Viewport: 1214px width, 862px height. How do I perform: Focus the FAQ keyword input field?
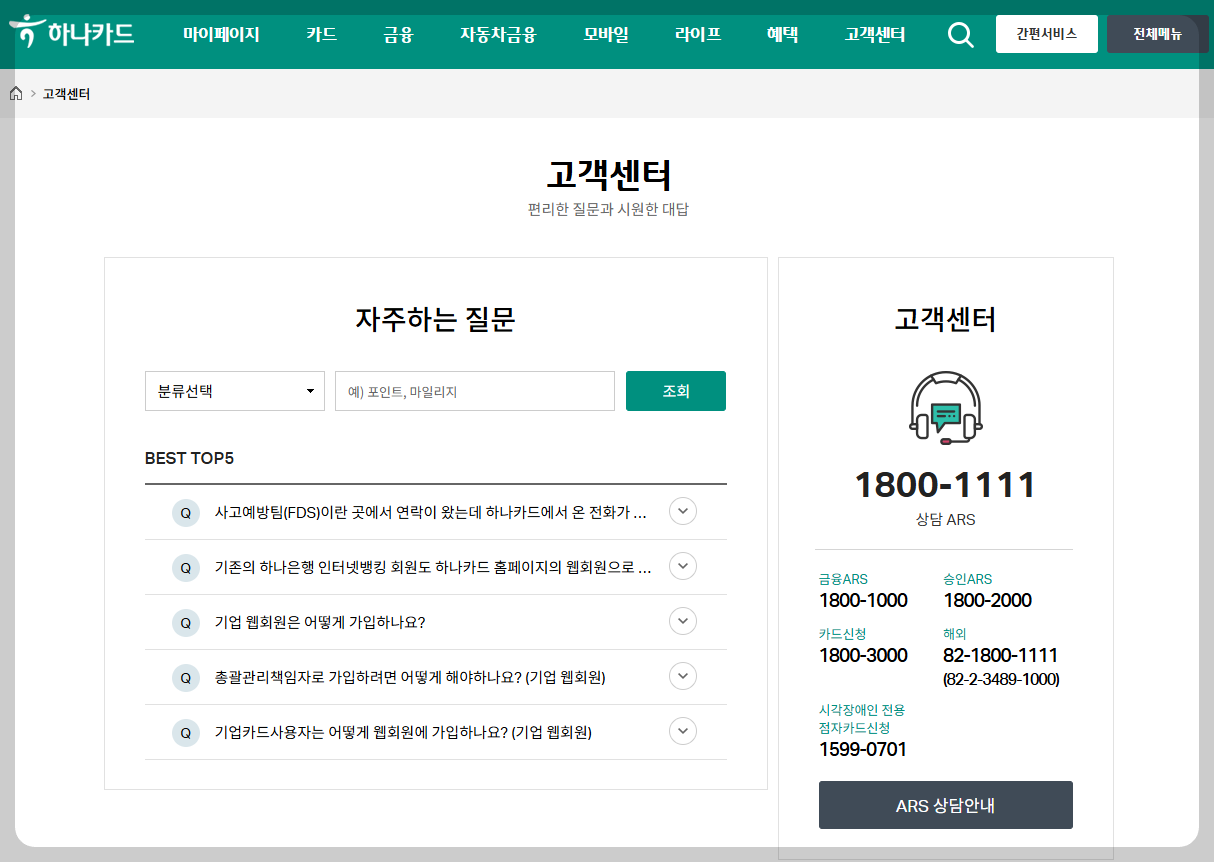(475, 391)
